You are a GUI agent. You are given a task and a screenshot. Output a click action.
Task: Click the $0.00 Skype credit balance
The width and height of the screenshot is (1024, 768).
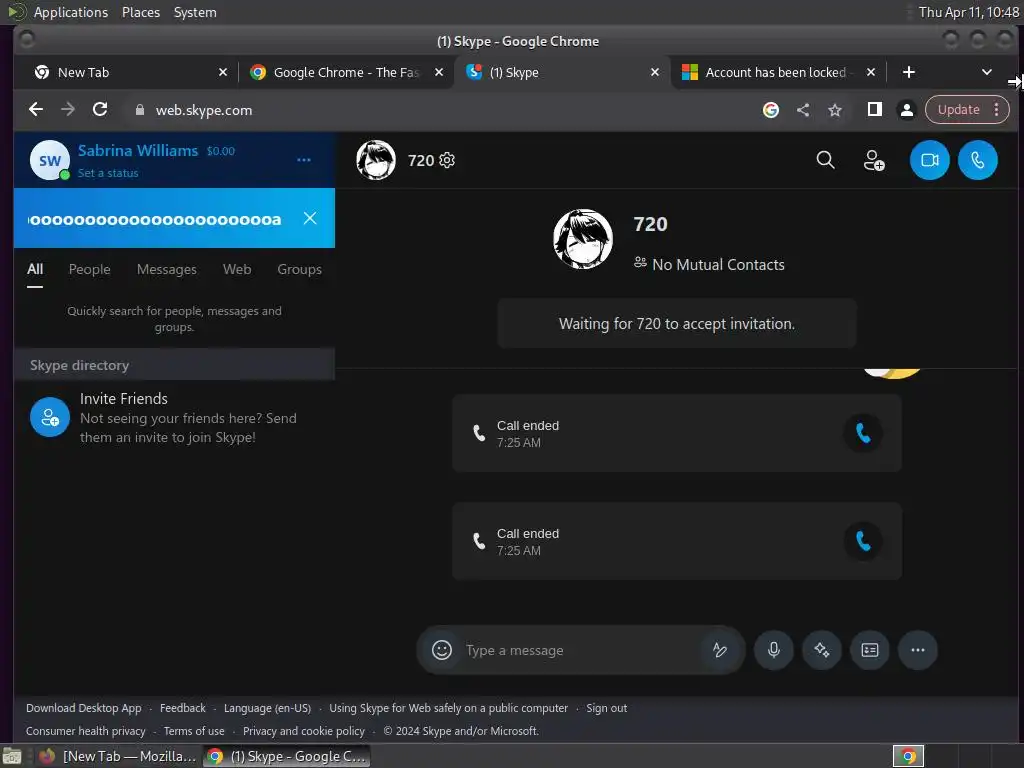(x=221, y=151)
